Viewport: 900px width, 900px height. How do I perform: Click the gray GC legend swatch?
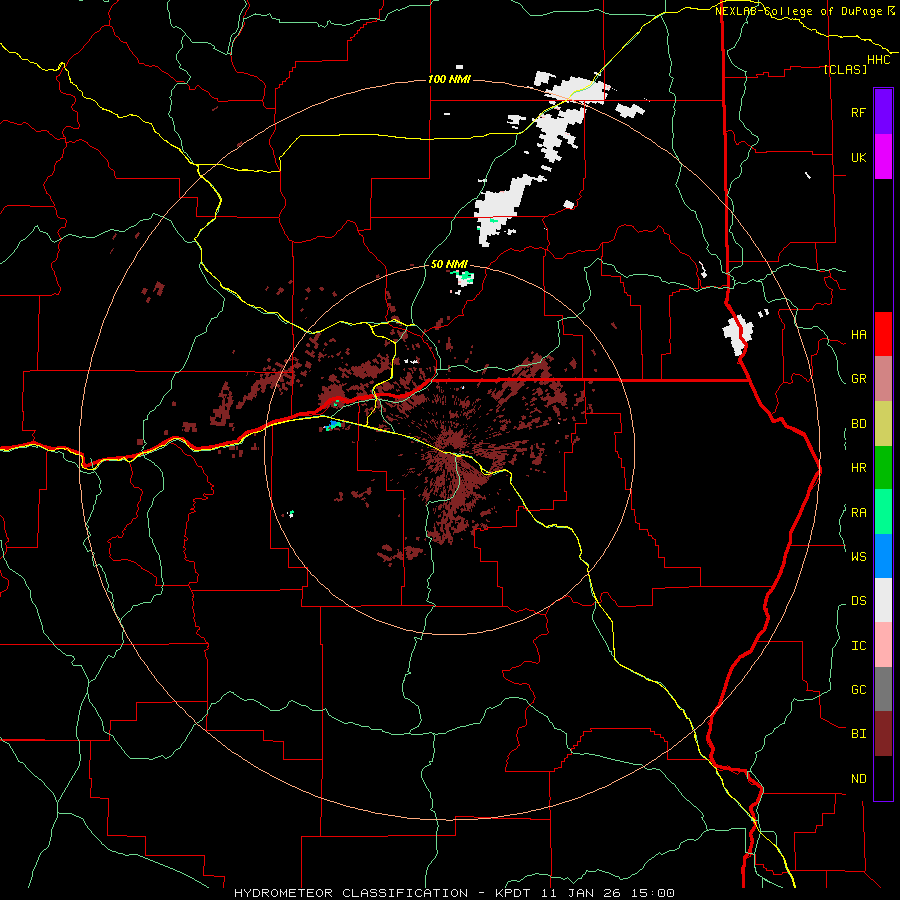coord(883,689)
